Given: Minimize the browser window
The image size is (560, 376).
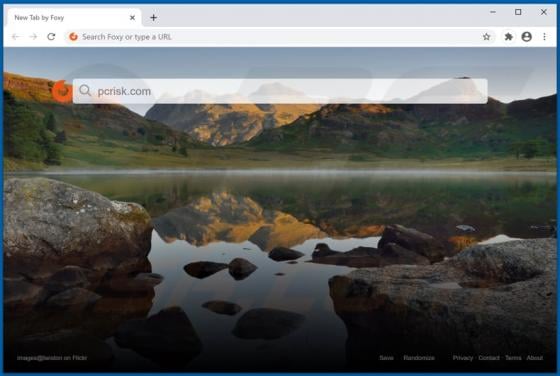Looking at the screenshot, I should (493, 12).
